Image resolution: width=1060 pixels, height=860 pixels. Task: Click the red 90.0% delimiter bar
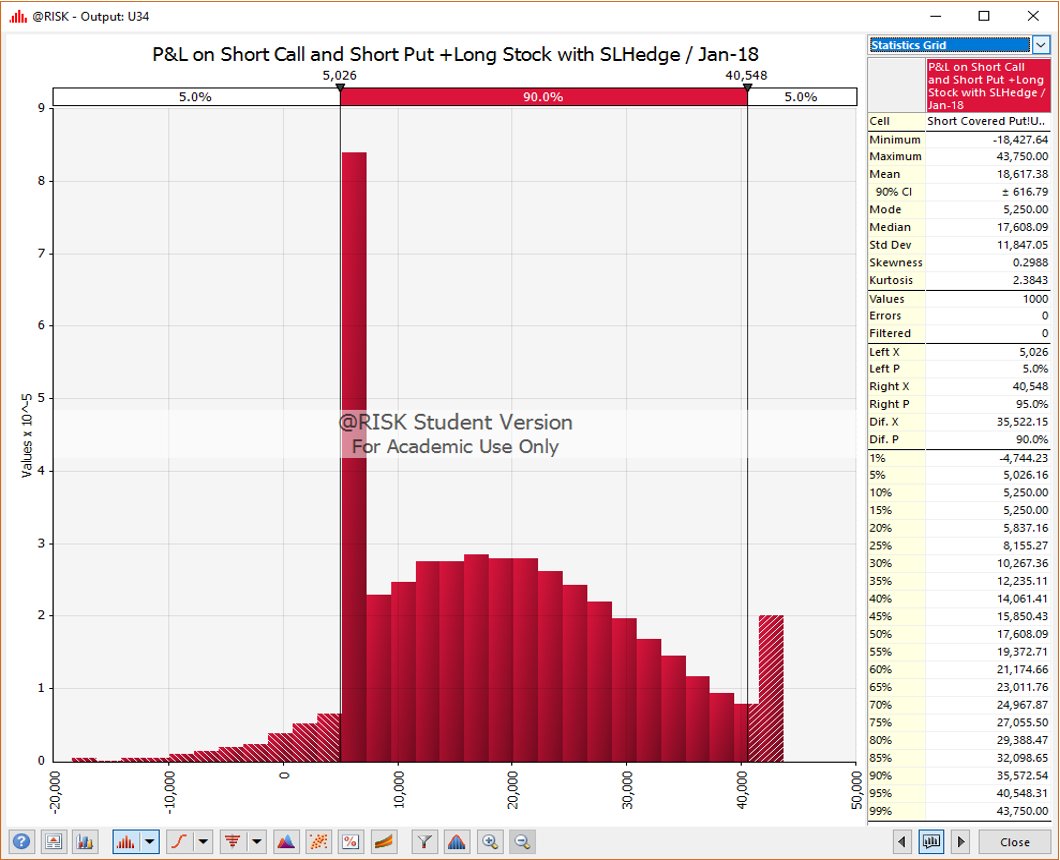pyautogui.click(x=544, y=97)
